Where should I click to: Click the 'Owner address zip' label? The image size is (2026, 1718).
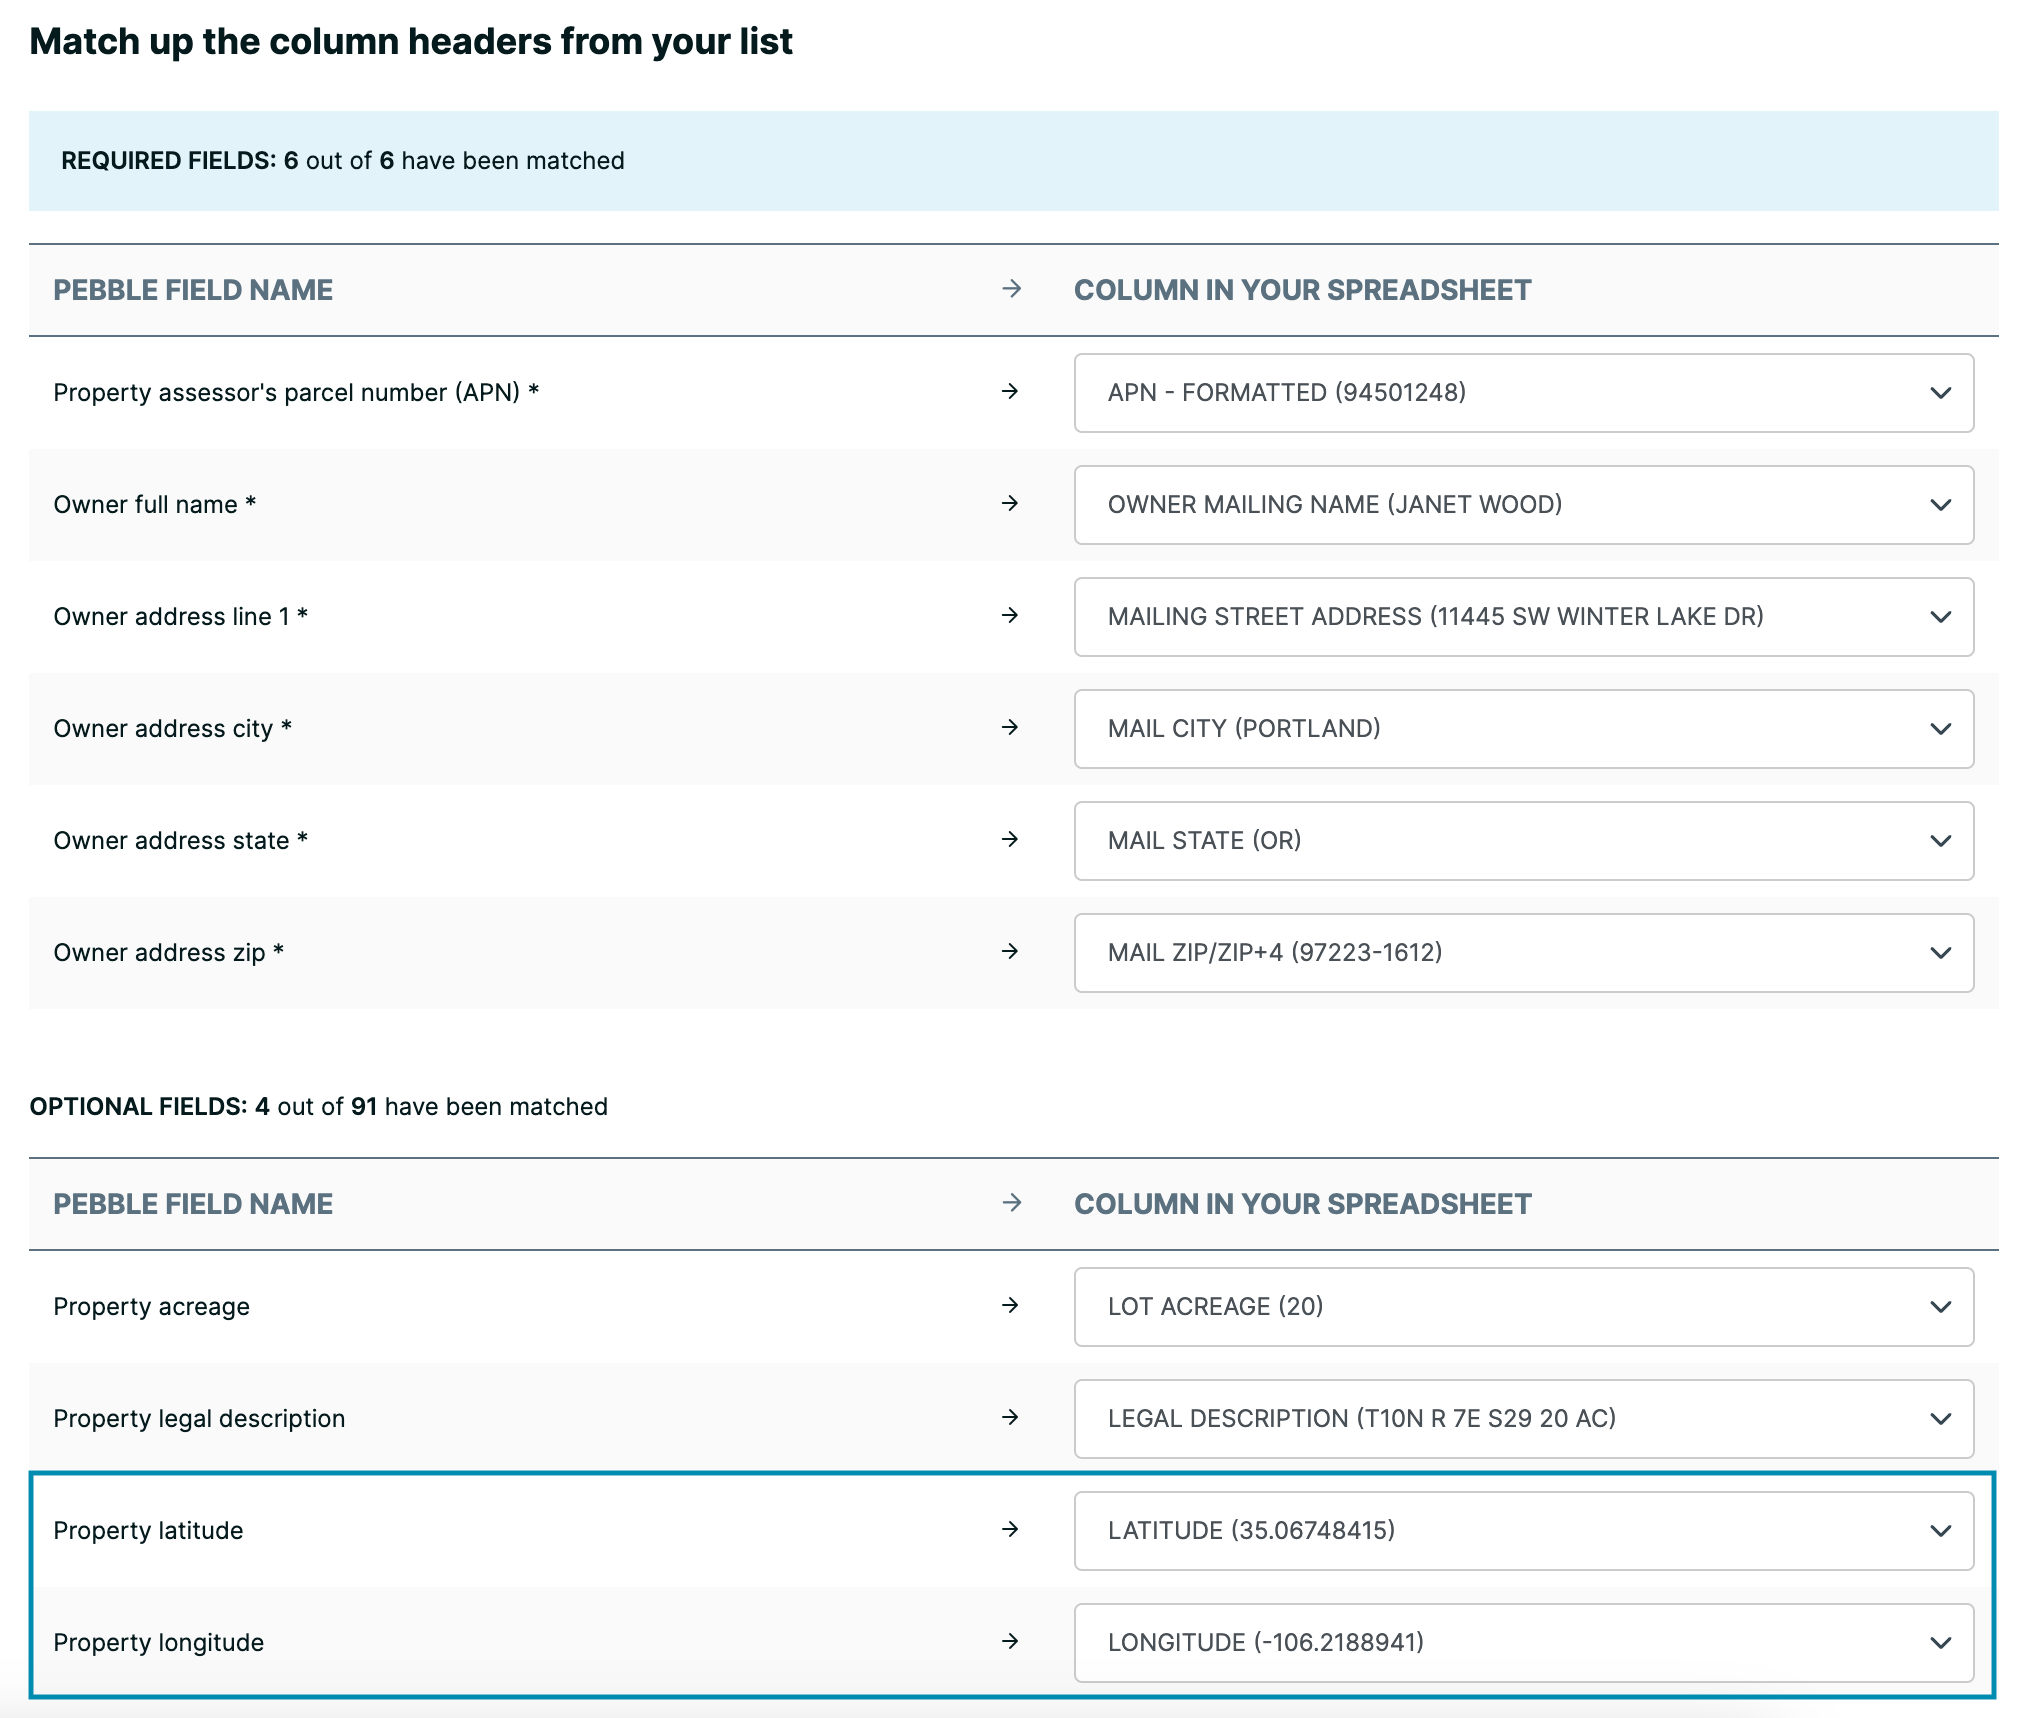(168, 953)
